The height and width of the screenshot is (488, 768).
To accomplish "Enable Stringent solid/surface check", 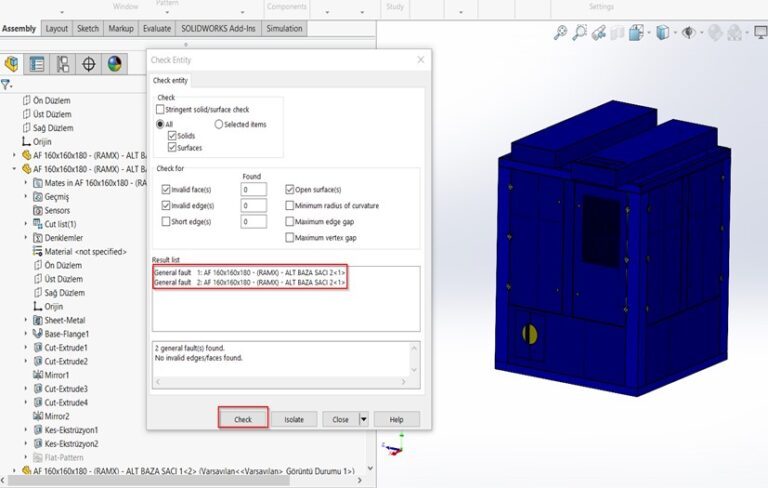I will [161, 109].
